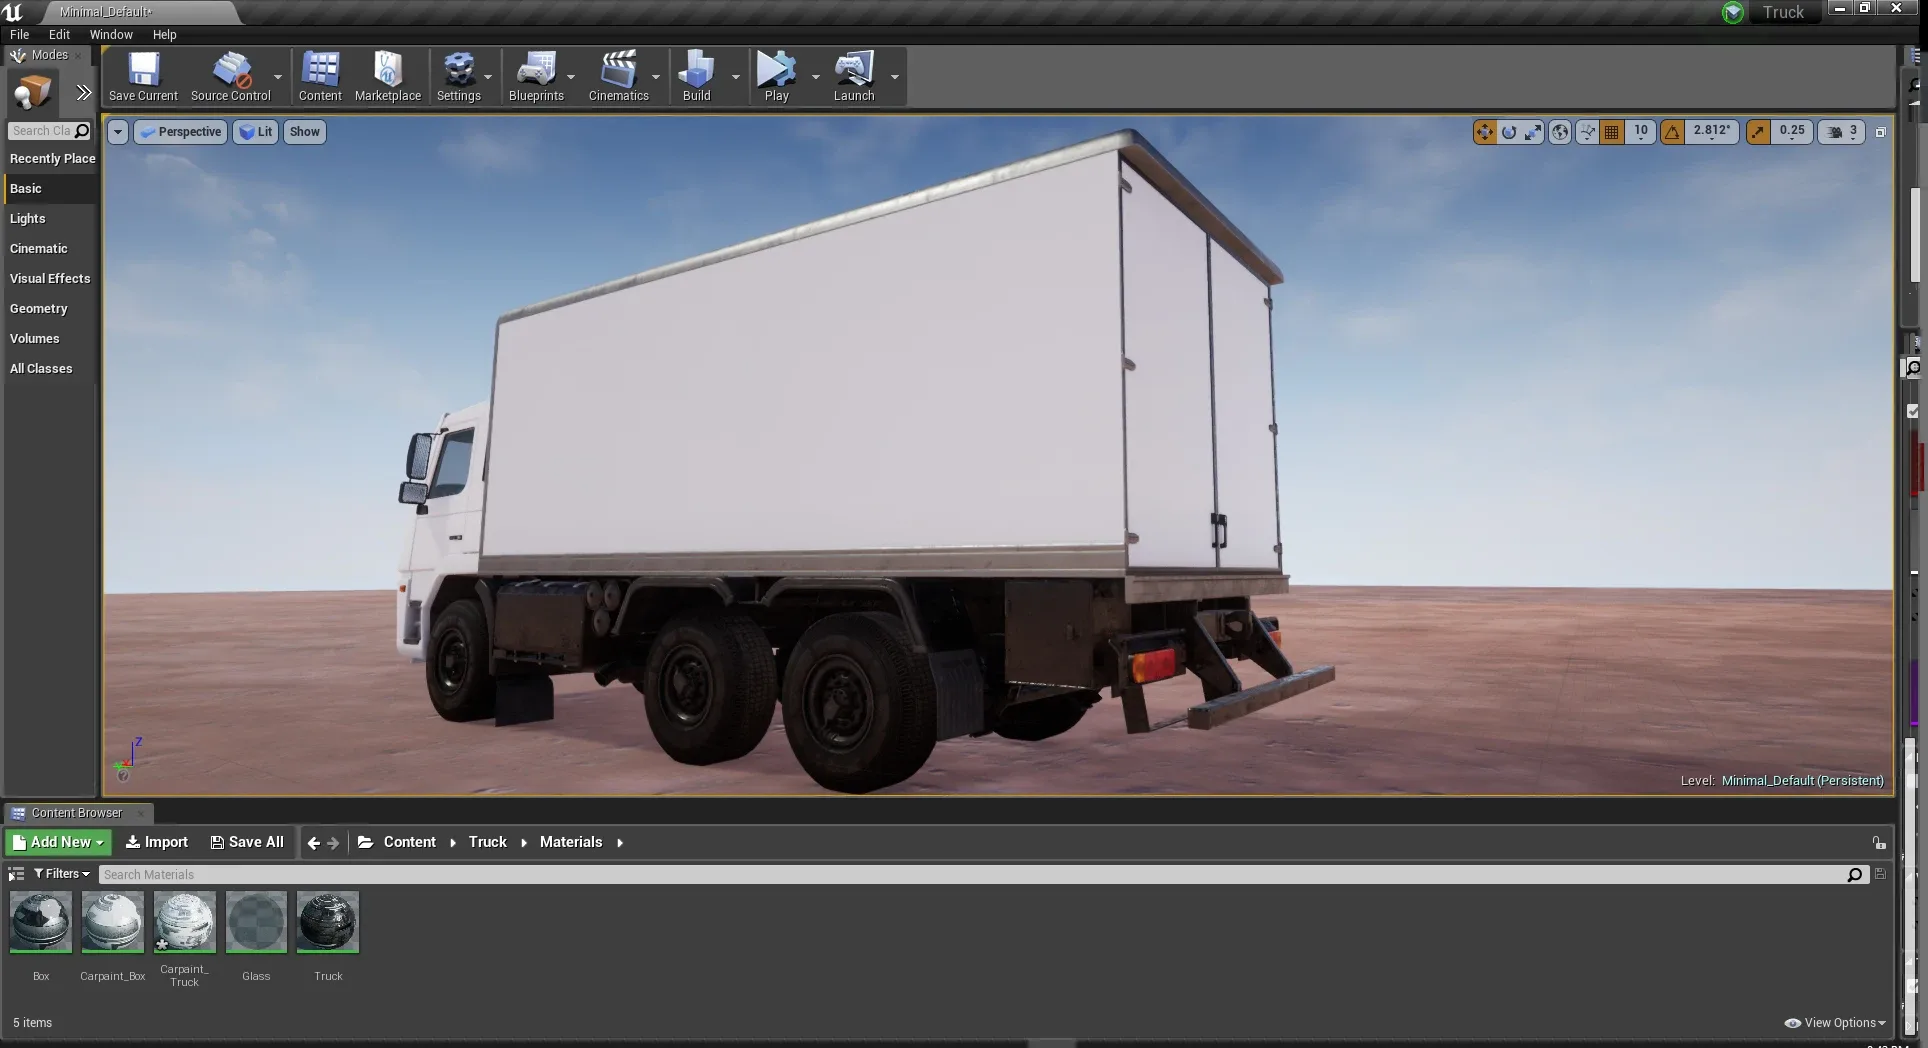Toggle snap to grid
The width and height of the screenshot is (1928, 1048).
pos(1611,131)
